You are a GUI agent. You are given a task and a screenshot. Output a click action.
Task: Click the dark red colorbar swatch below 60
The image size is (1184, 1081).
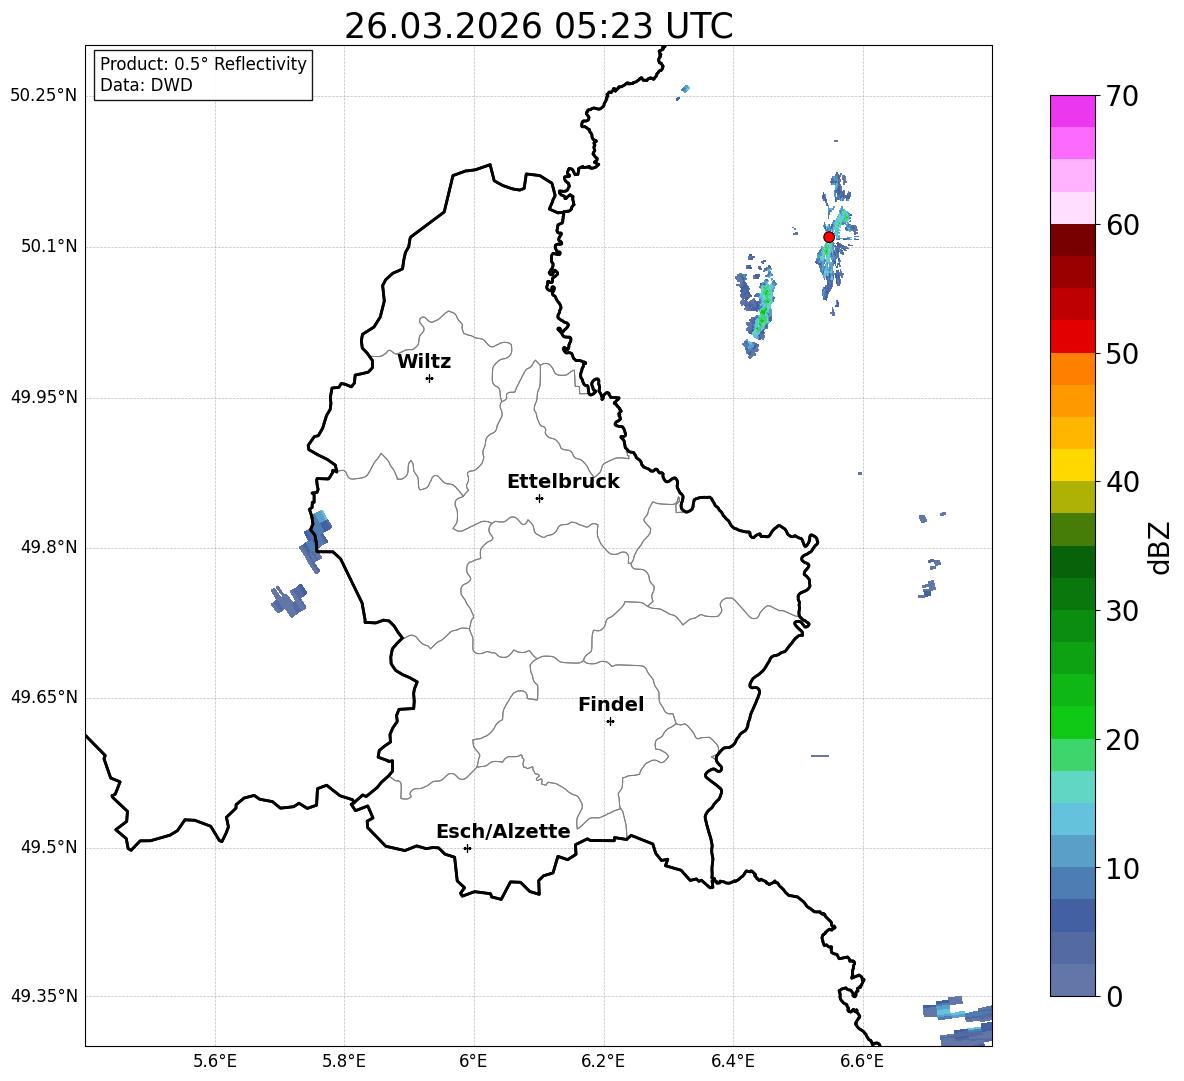pos(1073,240)
